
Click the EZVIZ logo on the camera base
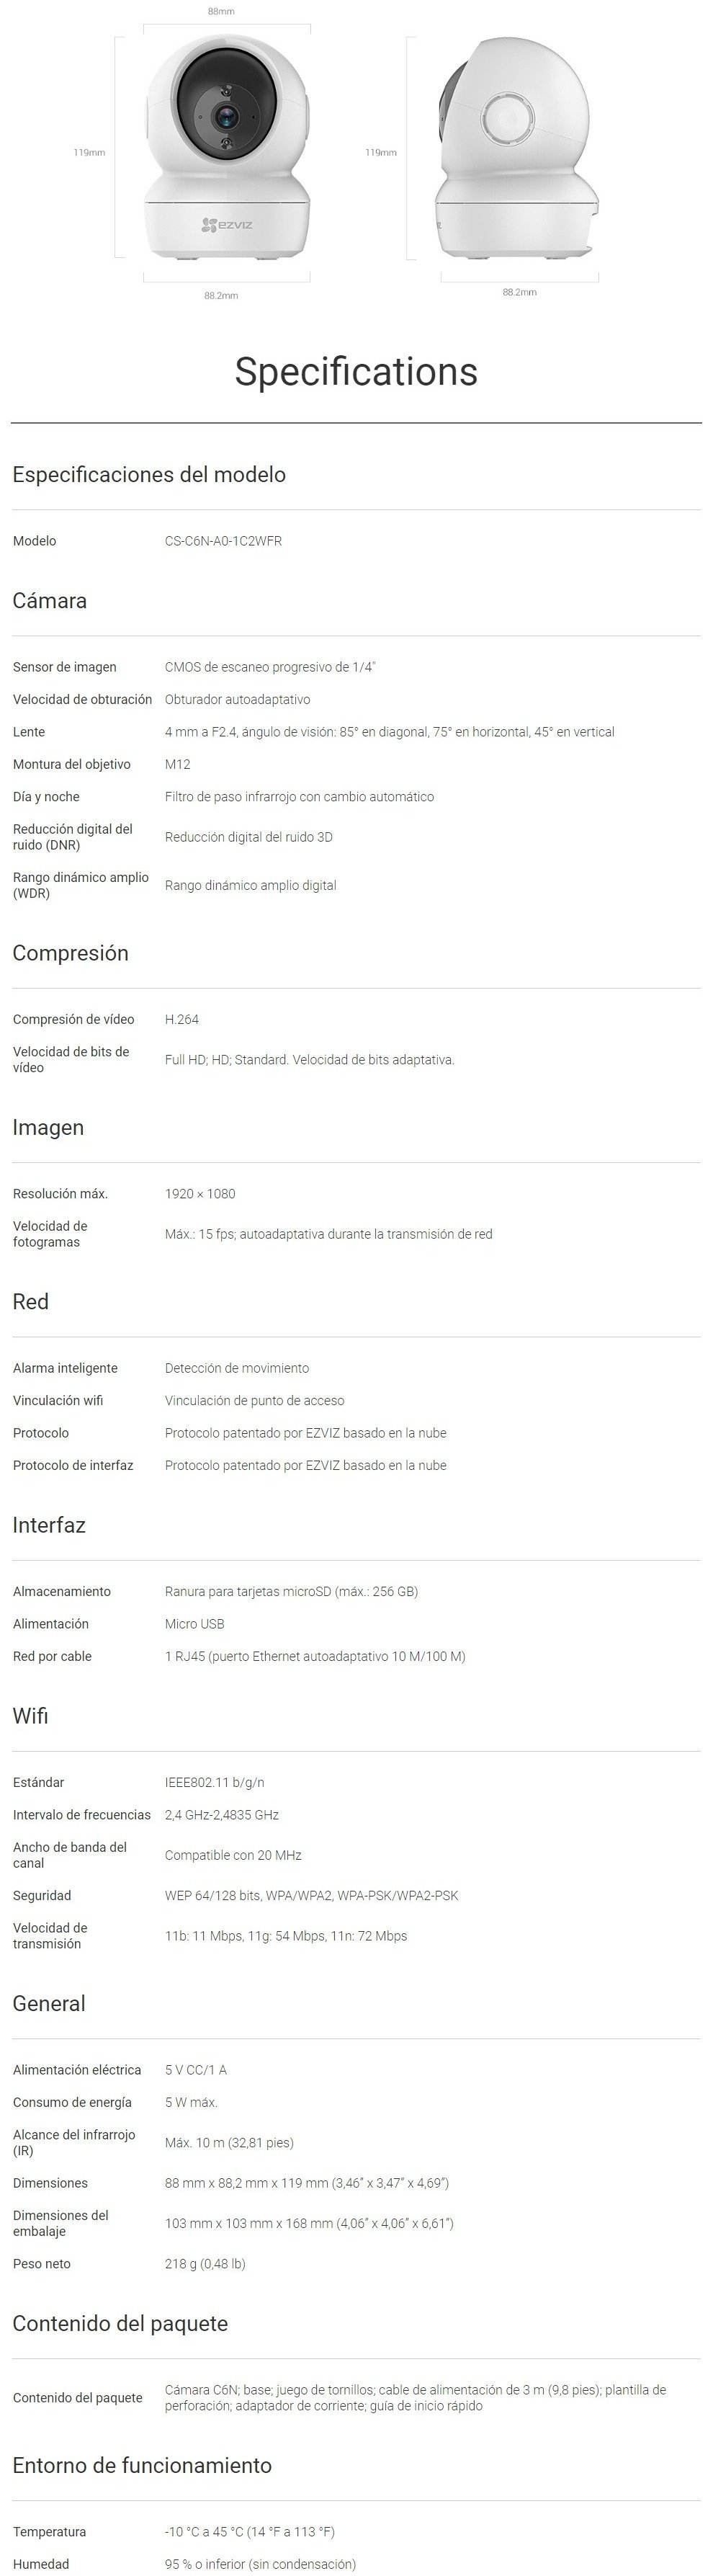(x=227, y=225)
